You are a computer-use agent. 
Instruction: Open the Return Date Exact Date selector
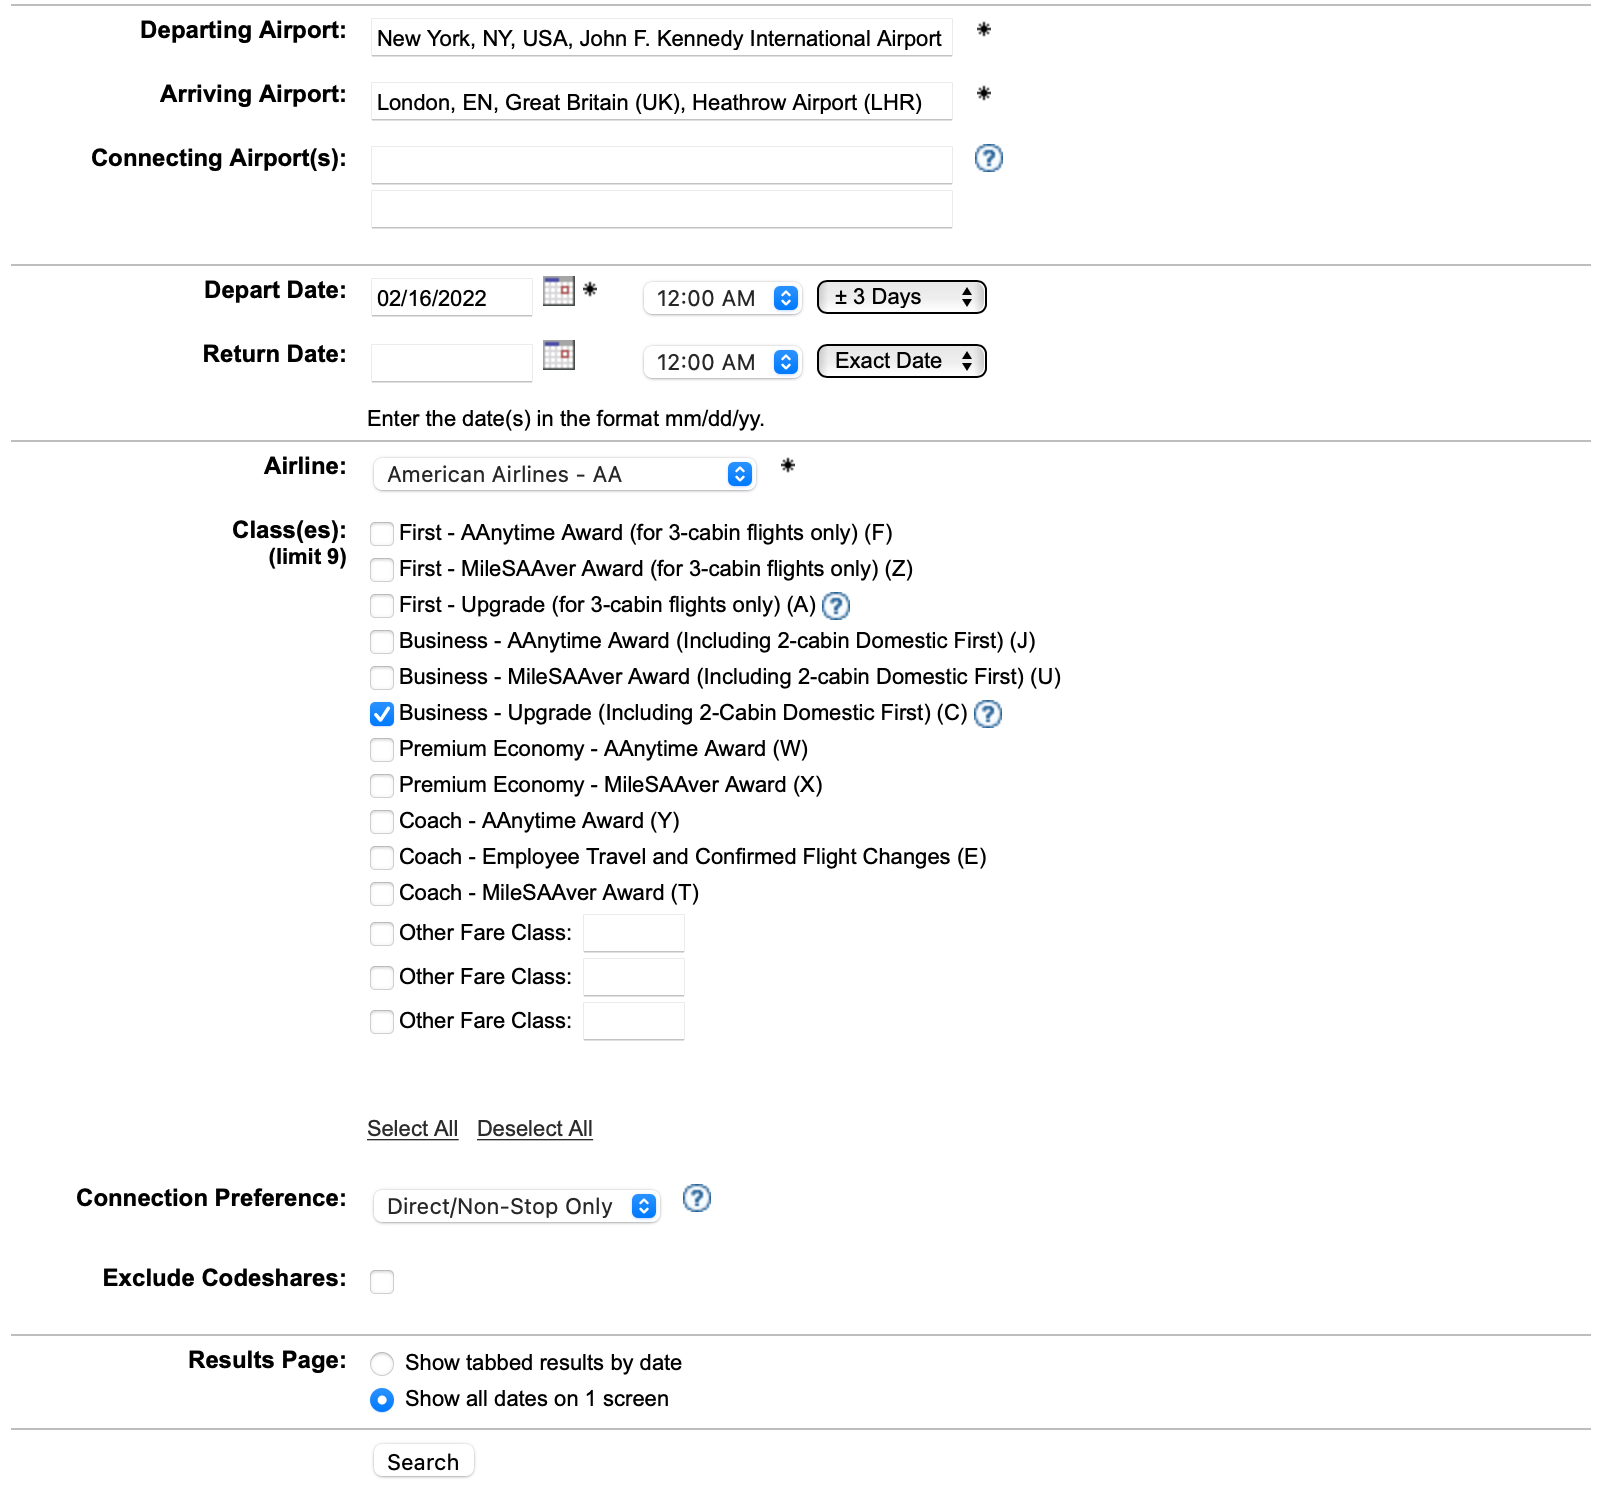point(899,360)
